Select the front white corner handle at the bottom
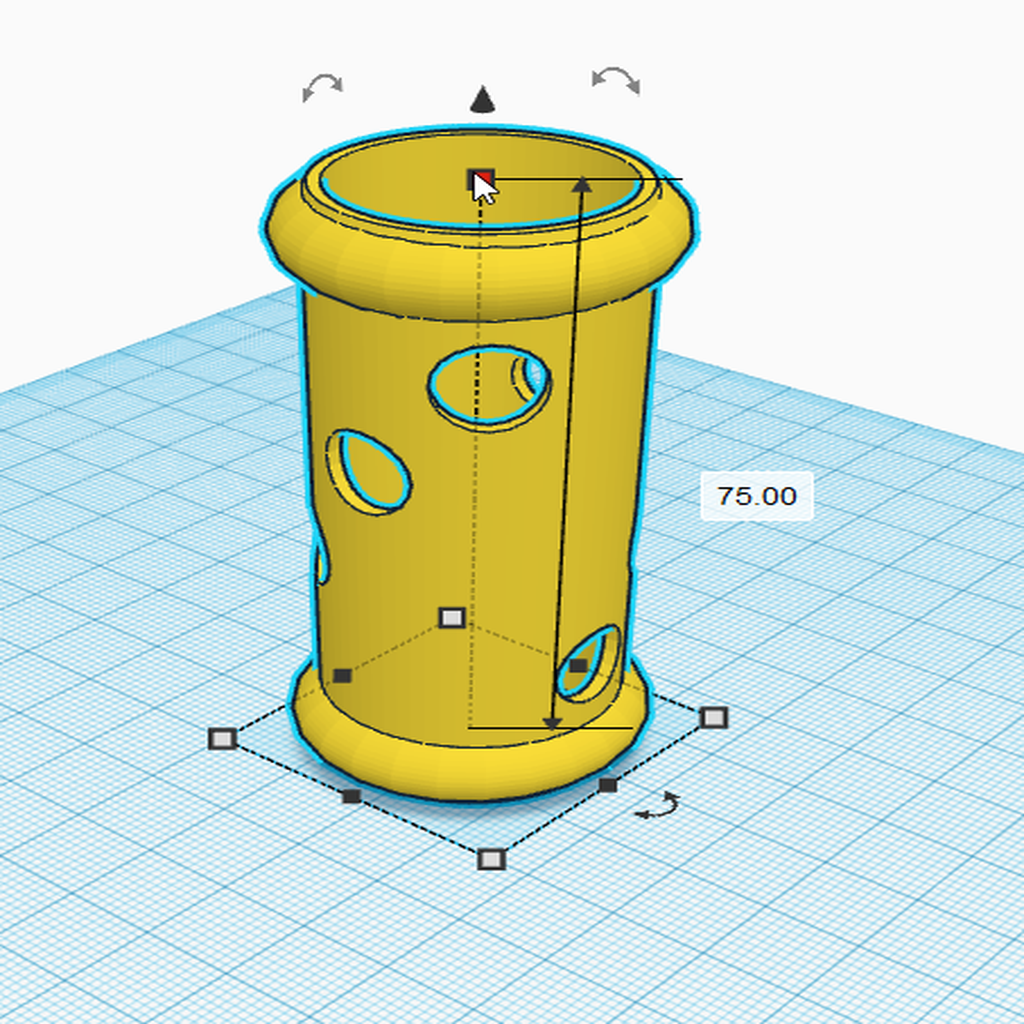The width and height of the screenshot is (1024, 1024). click(491, 859)
